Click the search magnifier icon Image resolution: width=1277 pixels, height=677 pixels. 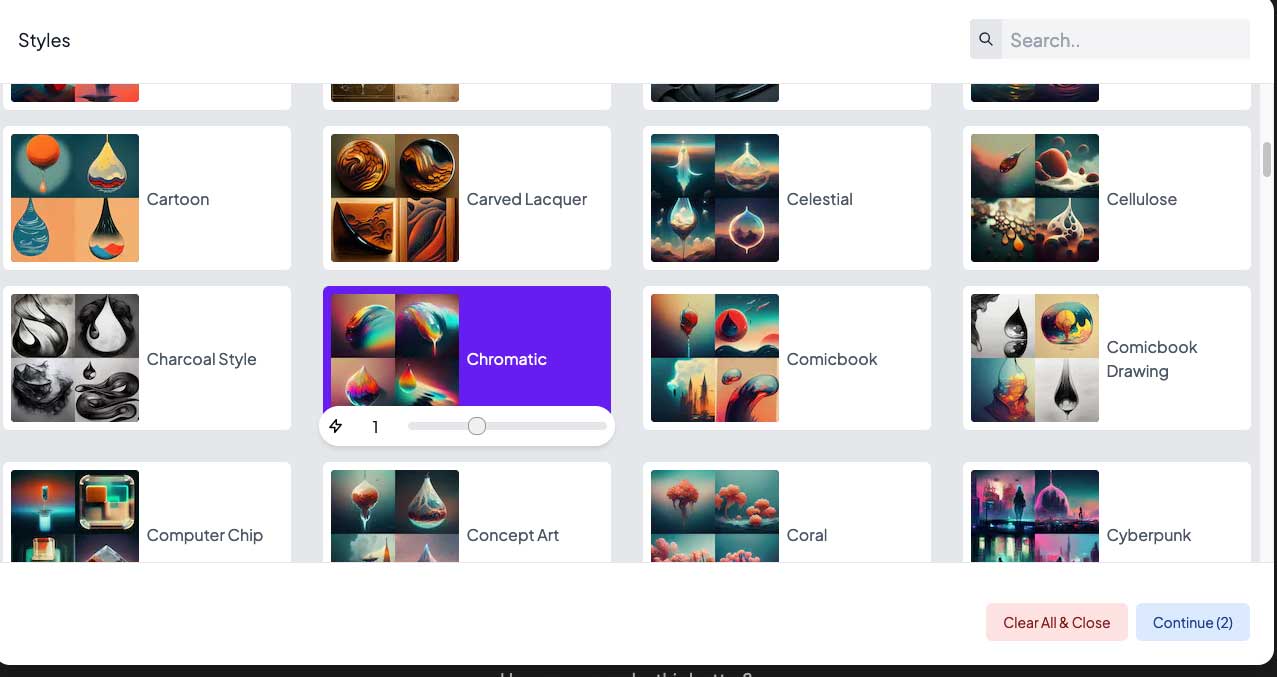click(x=986, y=40)
